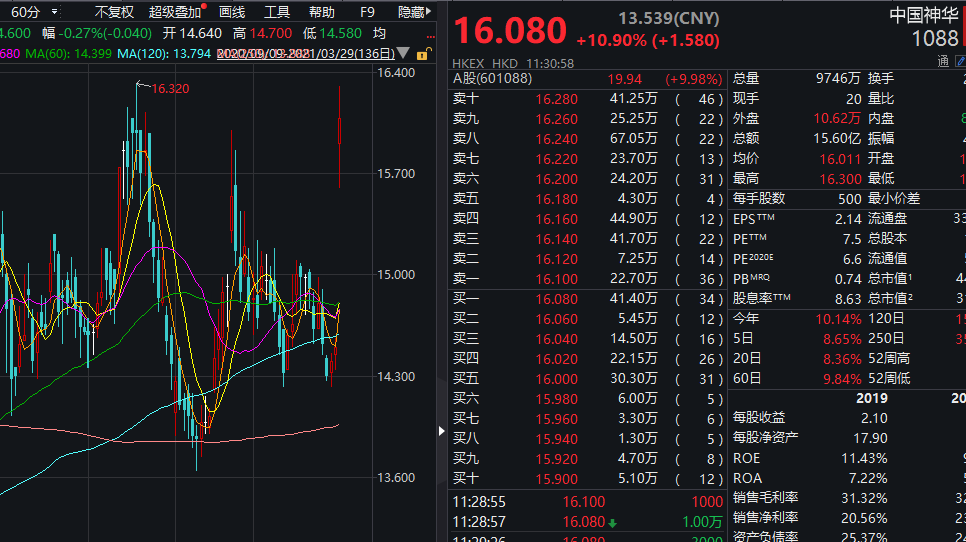Click the 均价 16.011 value

[x=840, y=159]
